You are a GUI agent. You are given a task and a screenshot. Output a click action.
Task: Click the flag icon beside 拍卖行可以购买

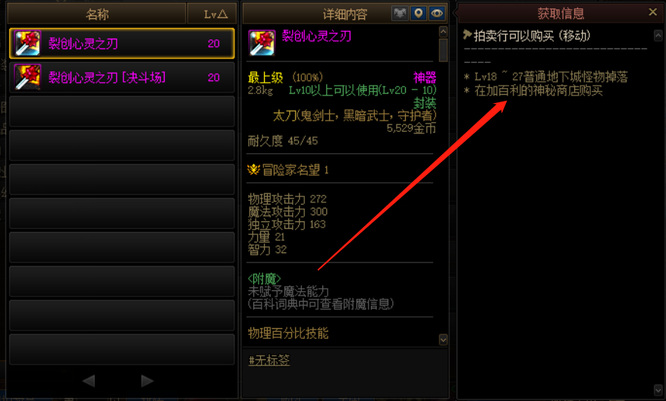pyautogui.click(x=467, y=35)
